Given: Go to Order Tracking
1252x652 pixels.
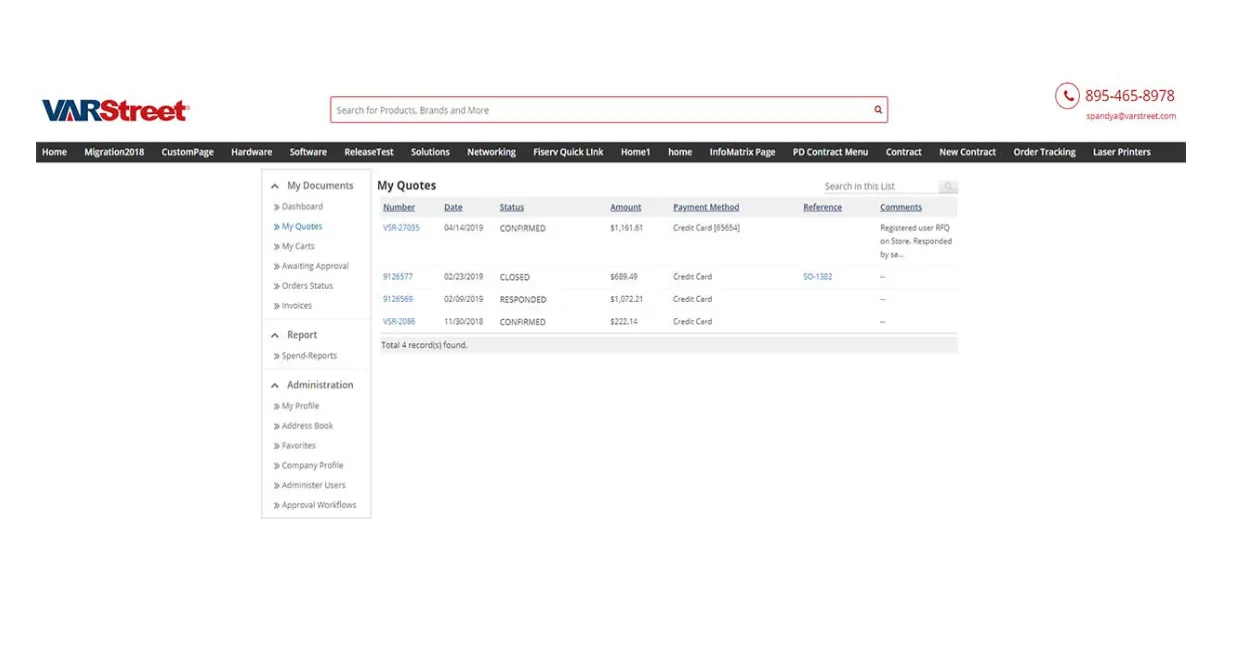Looking at the screenshot, I should [1044, 152].
